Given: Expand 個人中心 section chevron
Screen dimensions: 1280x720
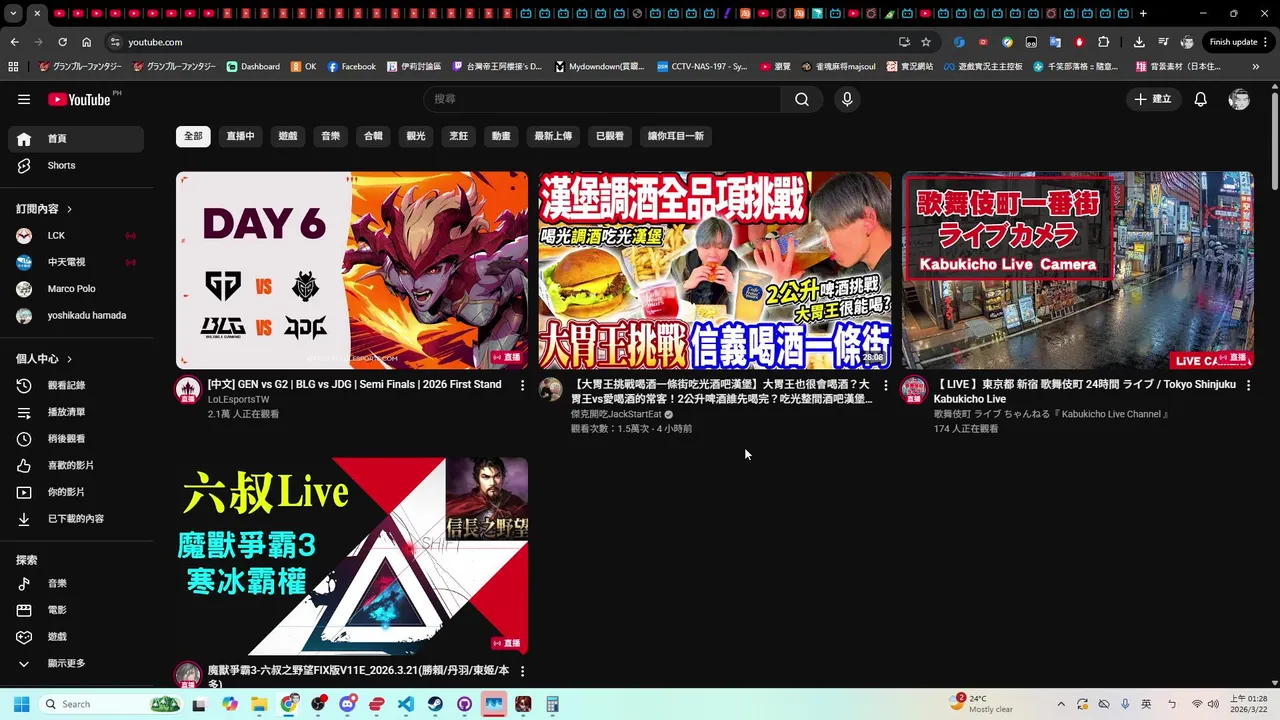Looking at the screenshot, I should pyautogui.click(x=69, y=359).
